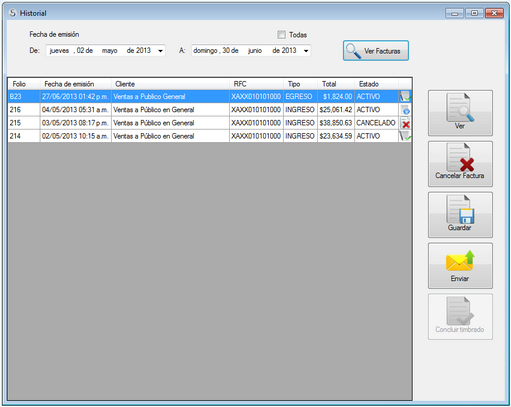The width and height of the screenshot is (511, 407).
Task: Click the mayo month field in De date
Action: coord(109,51)
